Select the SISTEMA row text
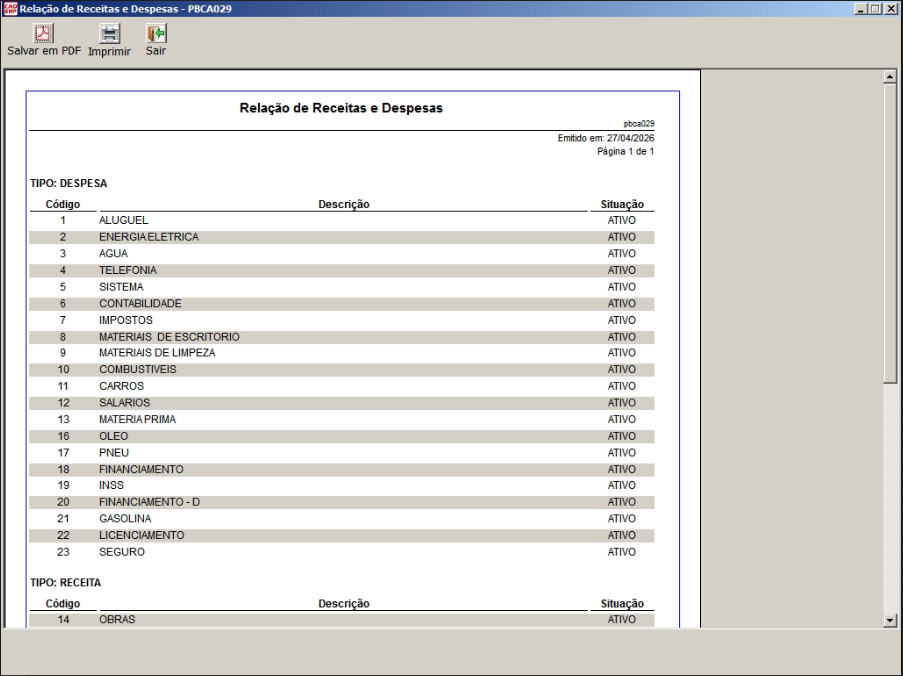This screenshot has width=903, height=676. click(121, 287)
